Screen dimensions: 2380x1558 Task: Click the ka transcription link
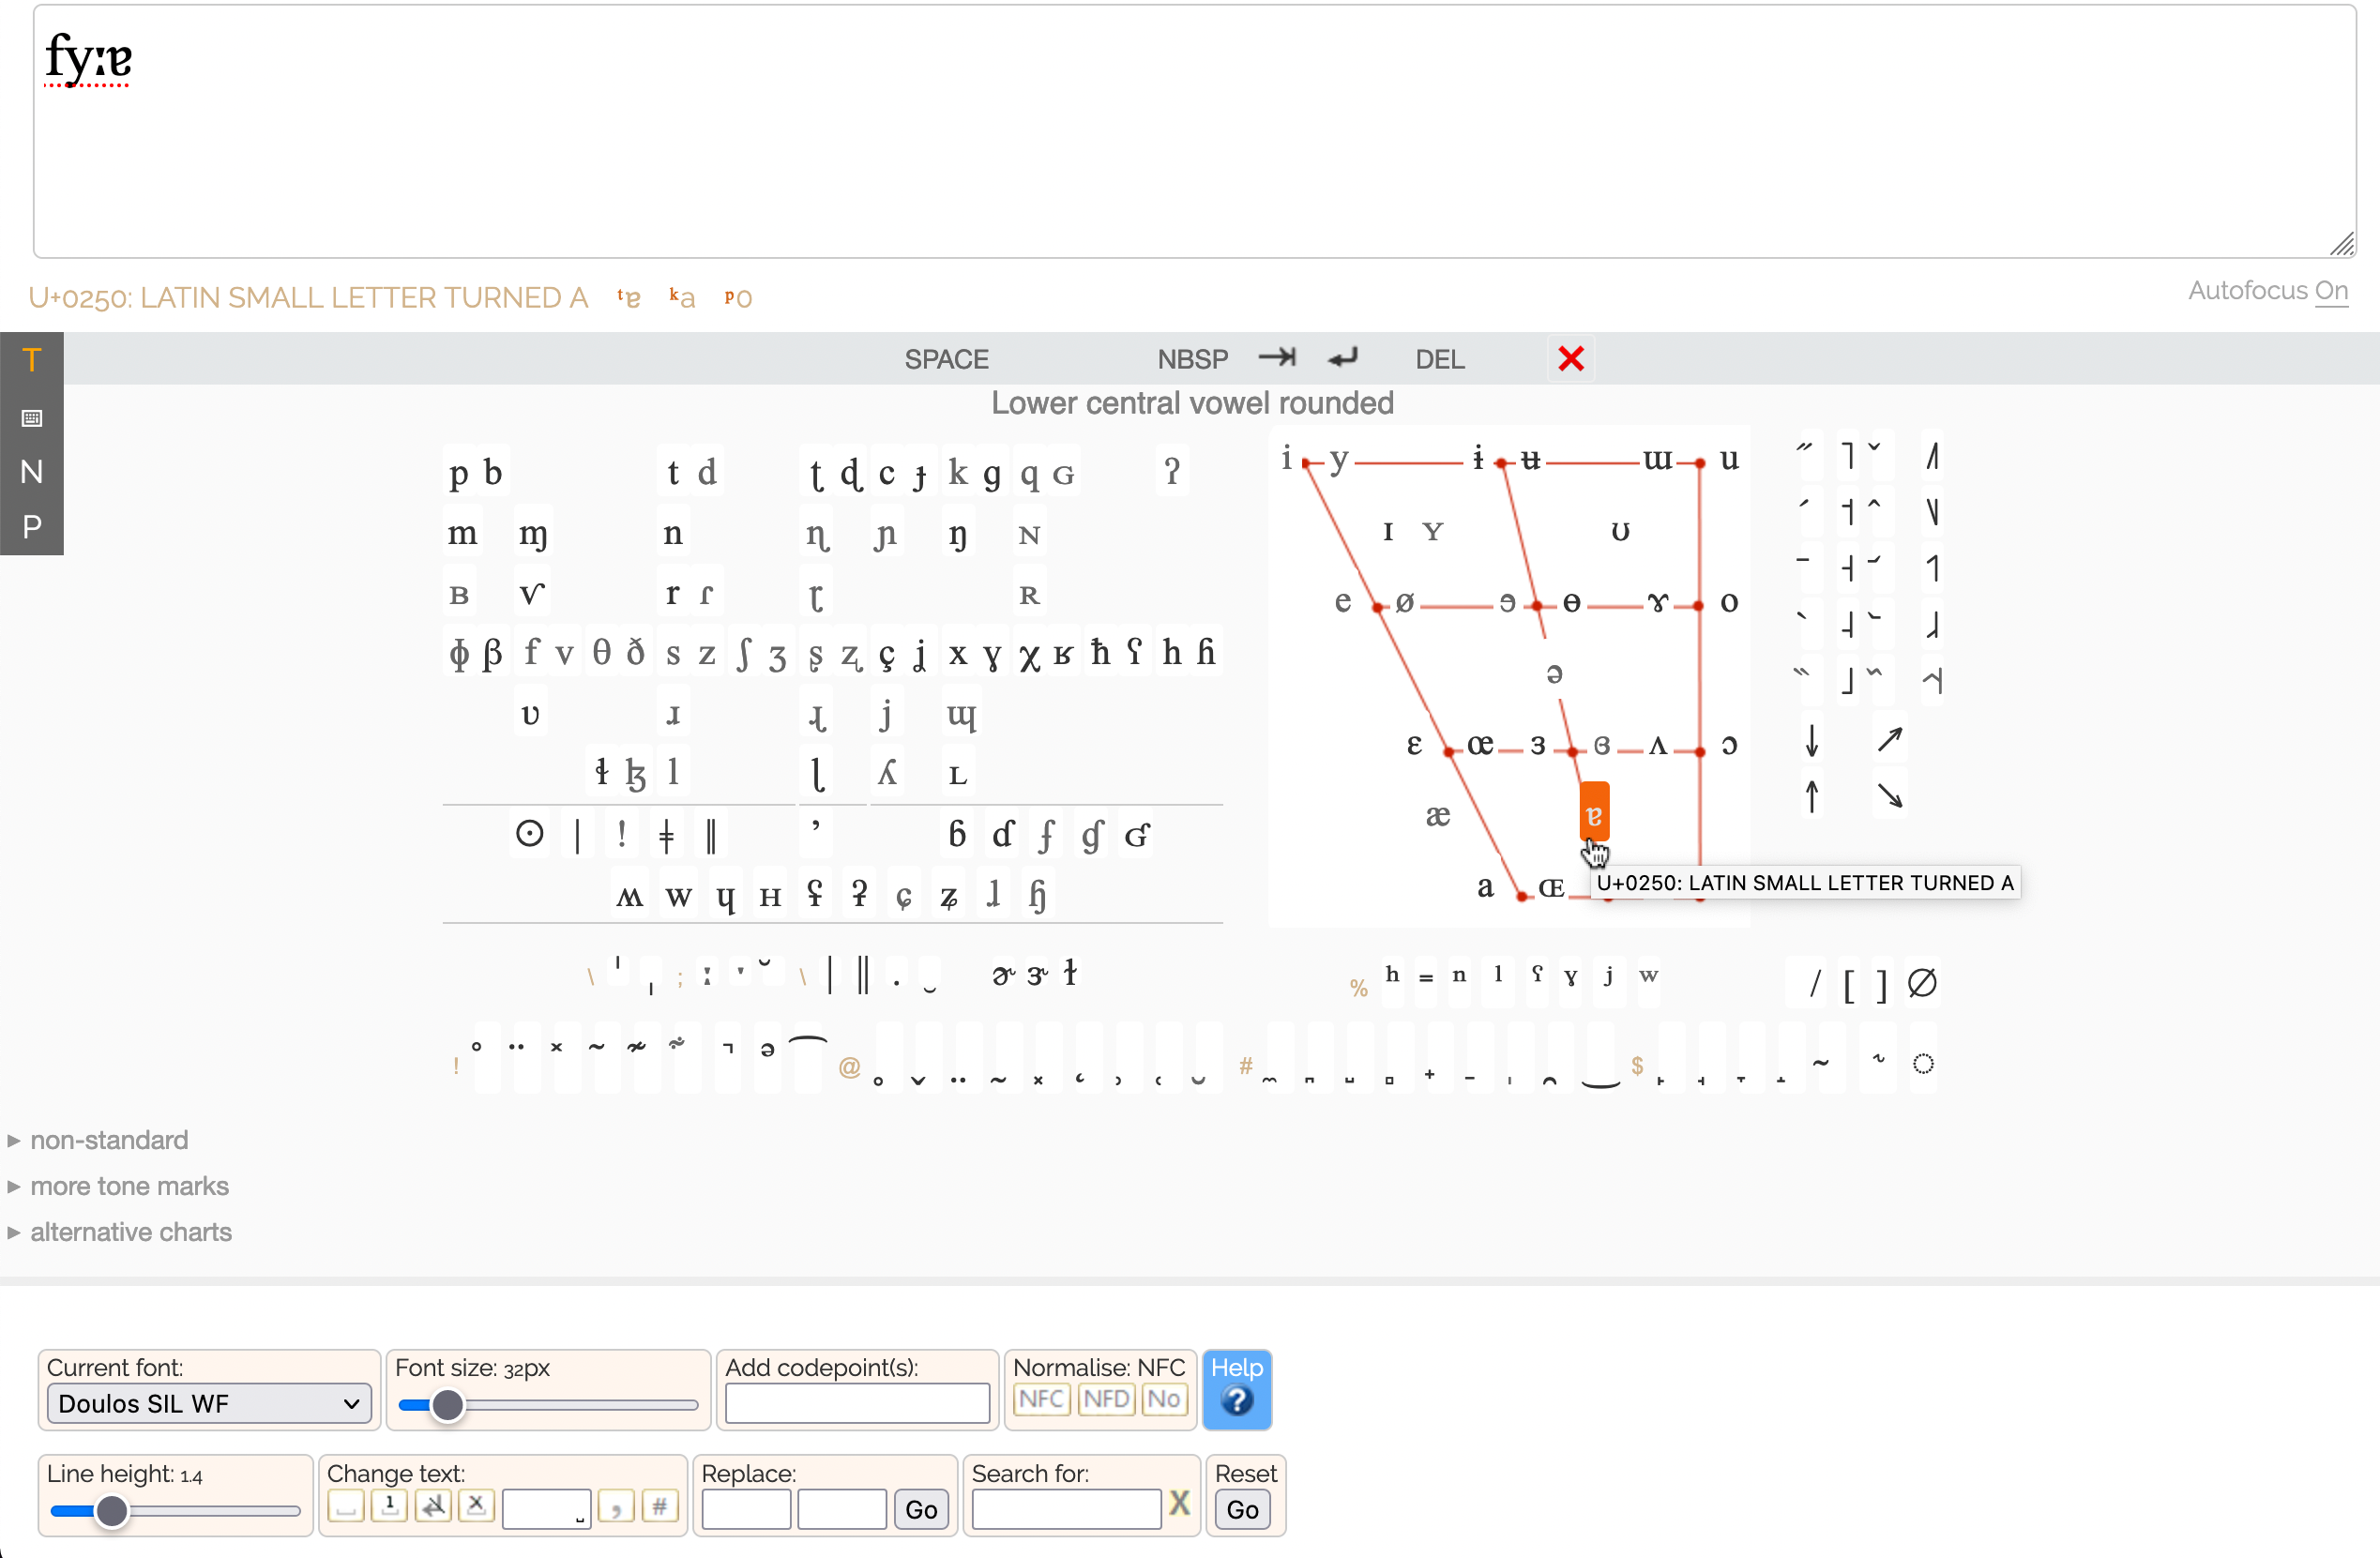682,297
